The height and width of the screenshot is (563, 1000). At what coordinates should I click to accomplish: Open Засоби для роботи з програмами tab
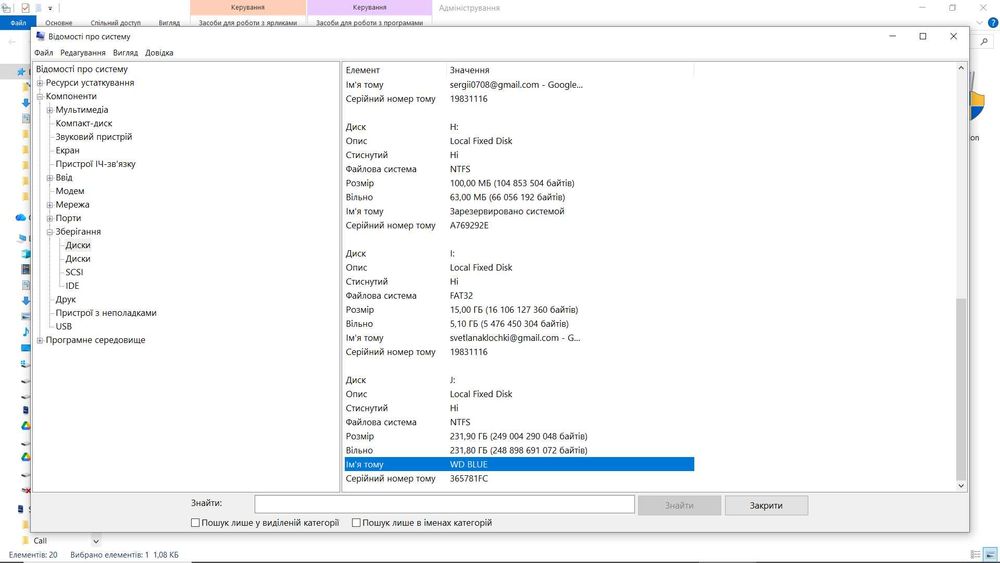point(369,23)
